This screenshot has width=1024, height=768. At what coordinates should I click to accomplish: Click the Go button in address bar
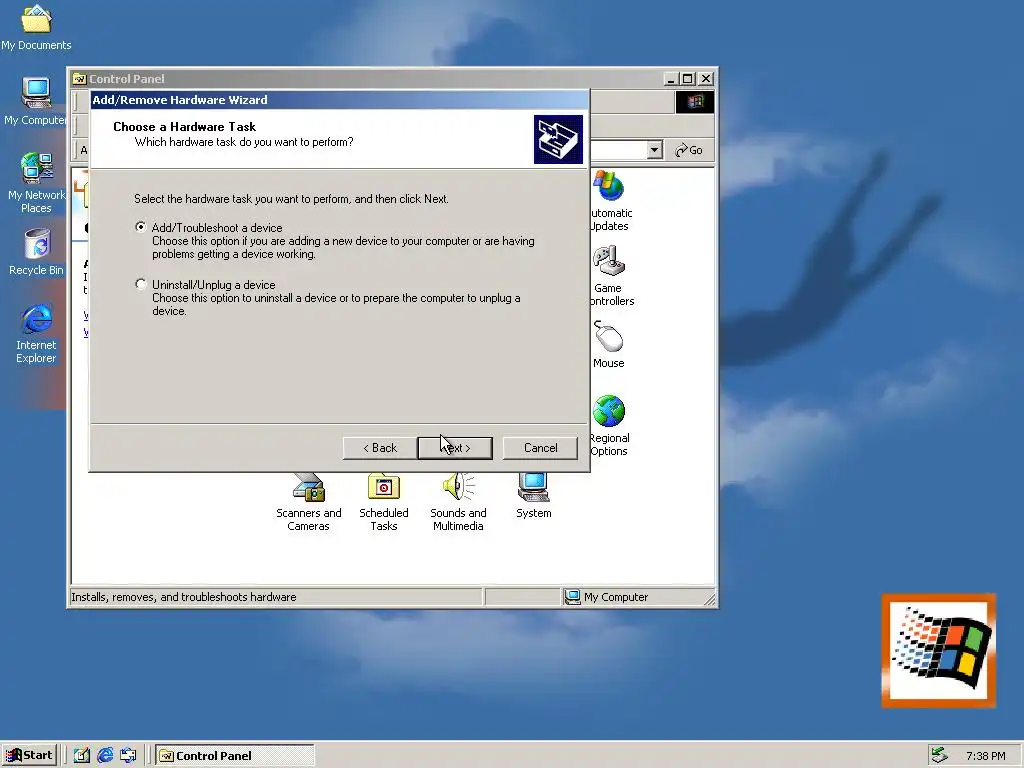pos(689,150)
